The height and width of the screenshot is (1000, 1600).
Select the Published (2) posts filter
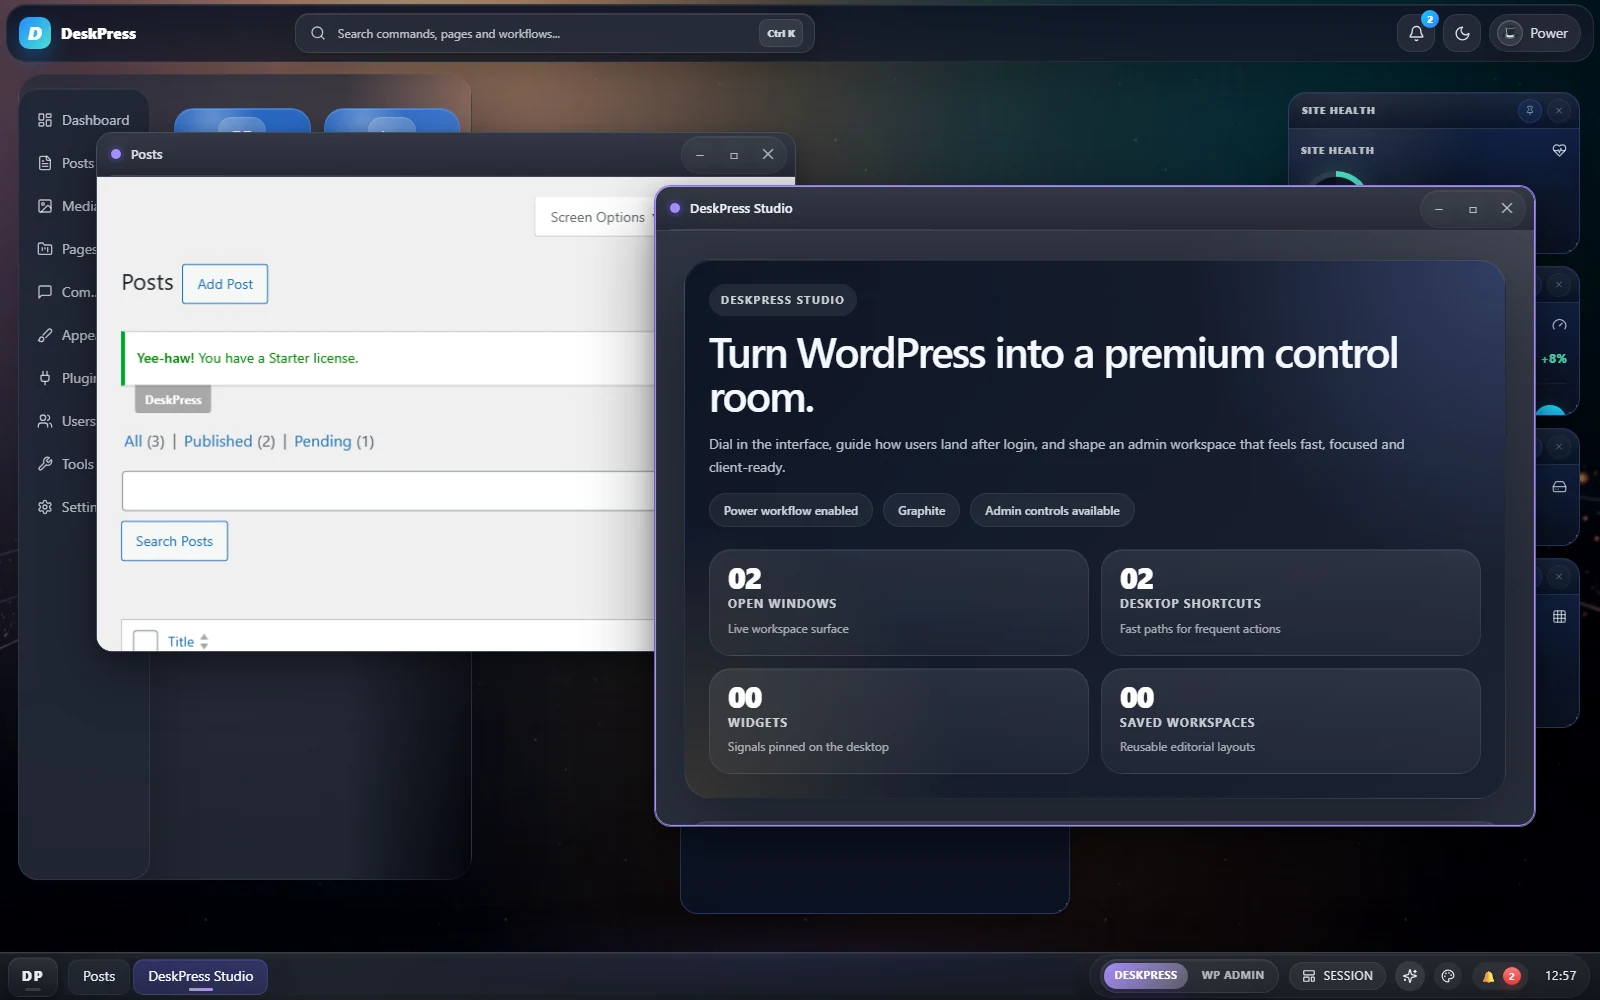pyautogui.click(x=229, y=441)
